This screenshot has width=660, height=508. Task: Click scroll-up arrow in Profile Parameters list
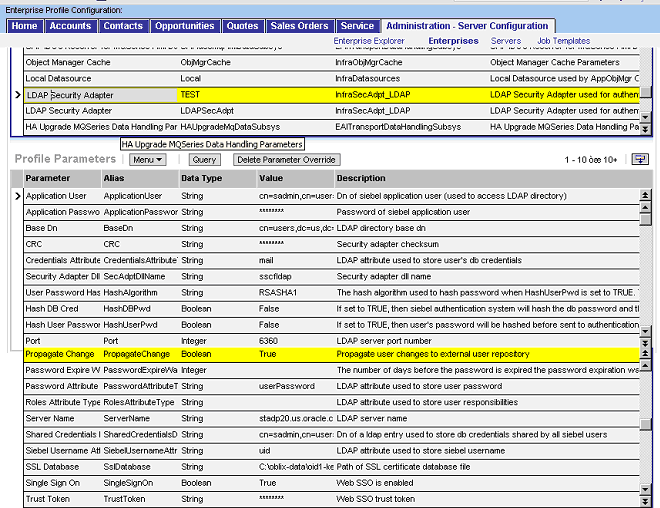(645, 208)
